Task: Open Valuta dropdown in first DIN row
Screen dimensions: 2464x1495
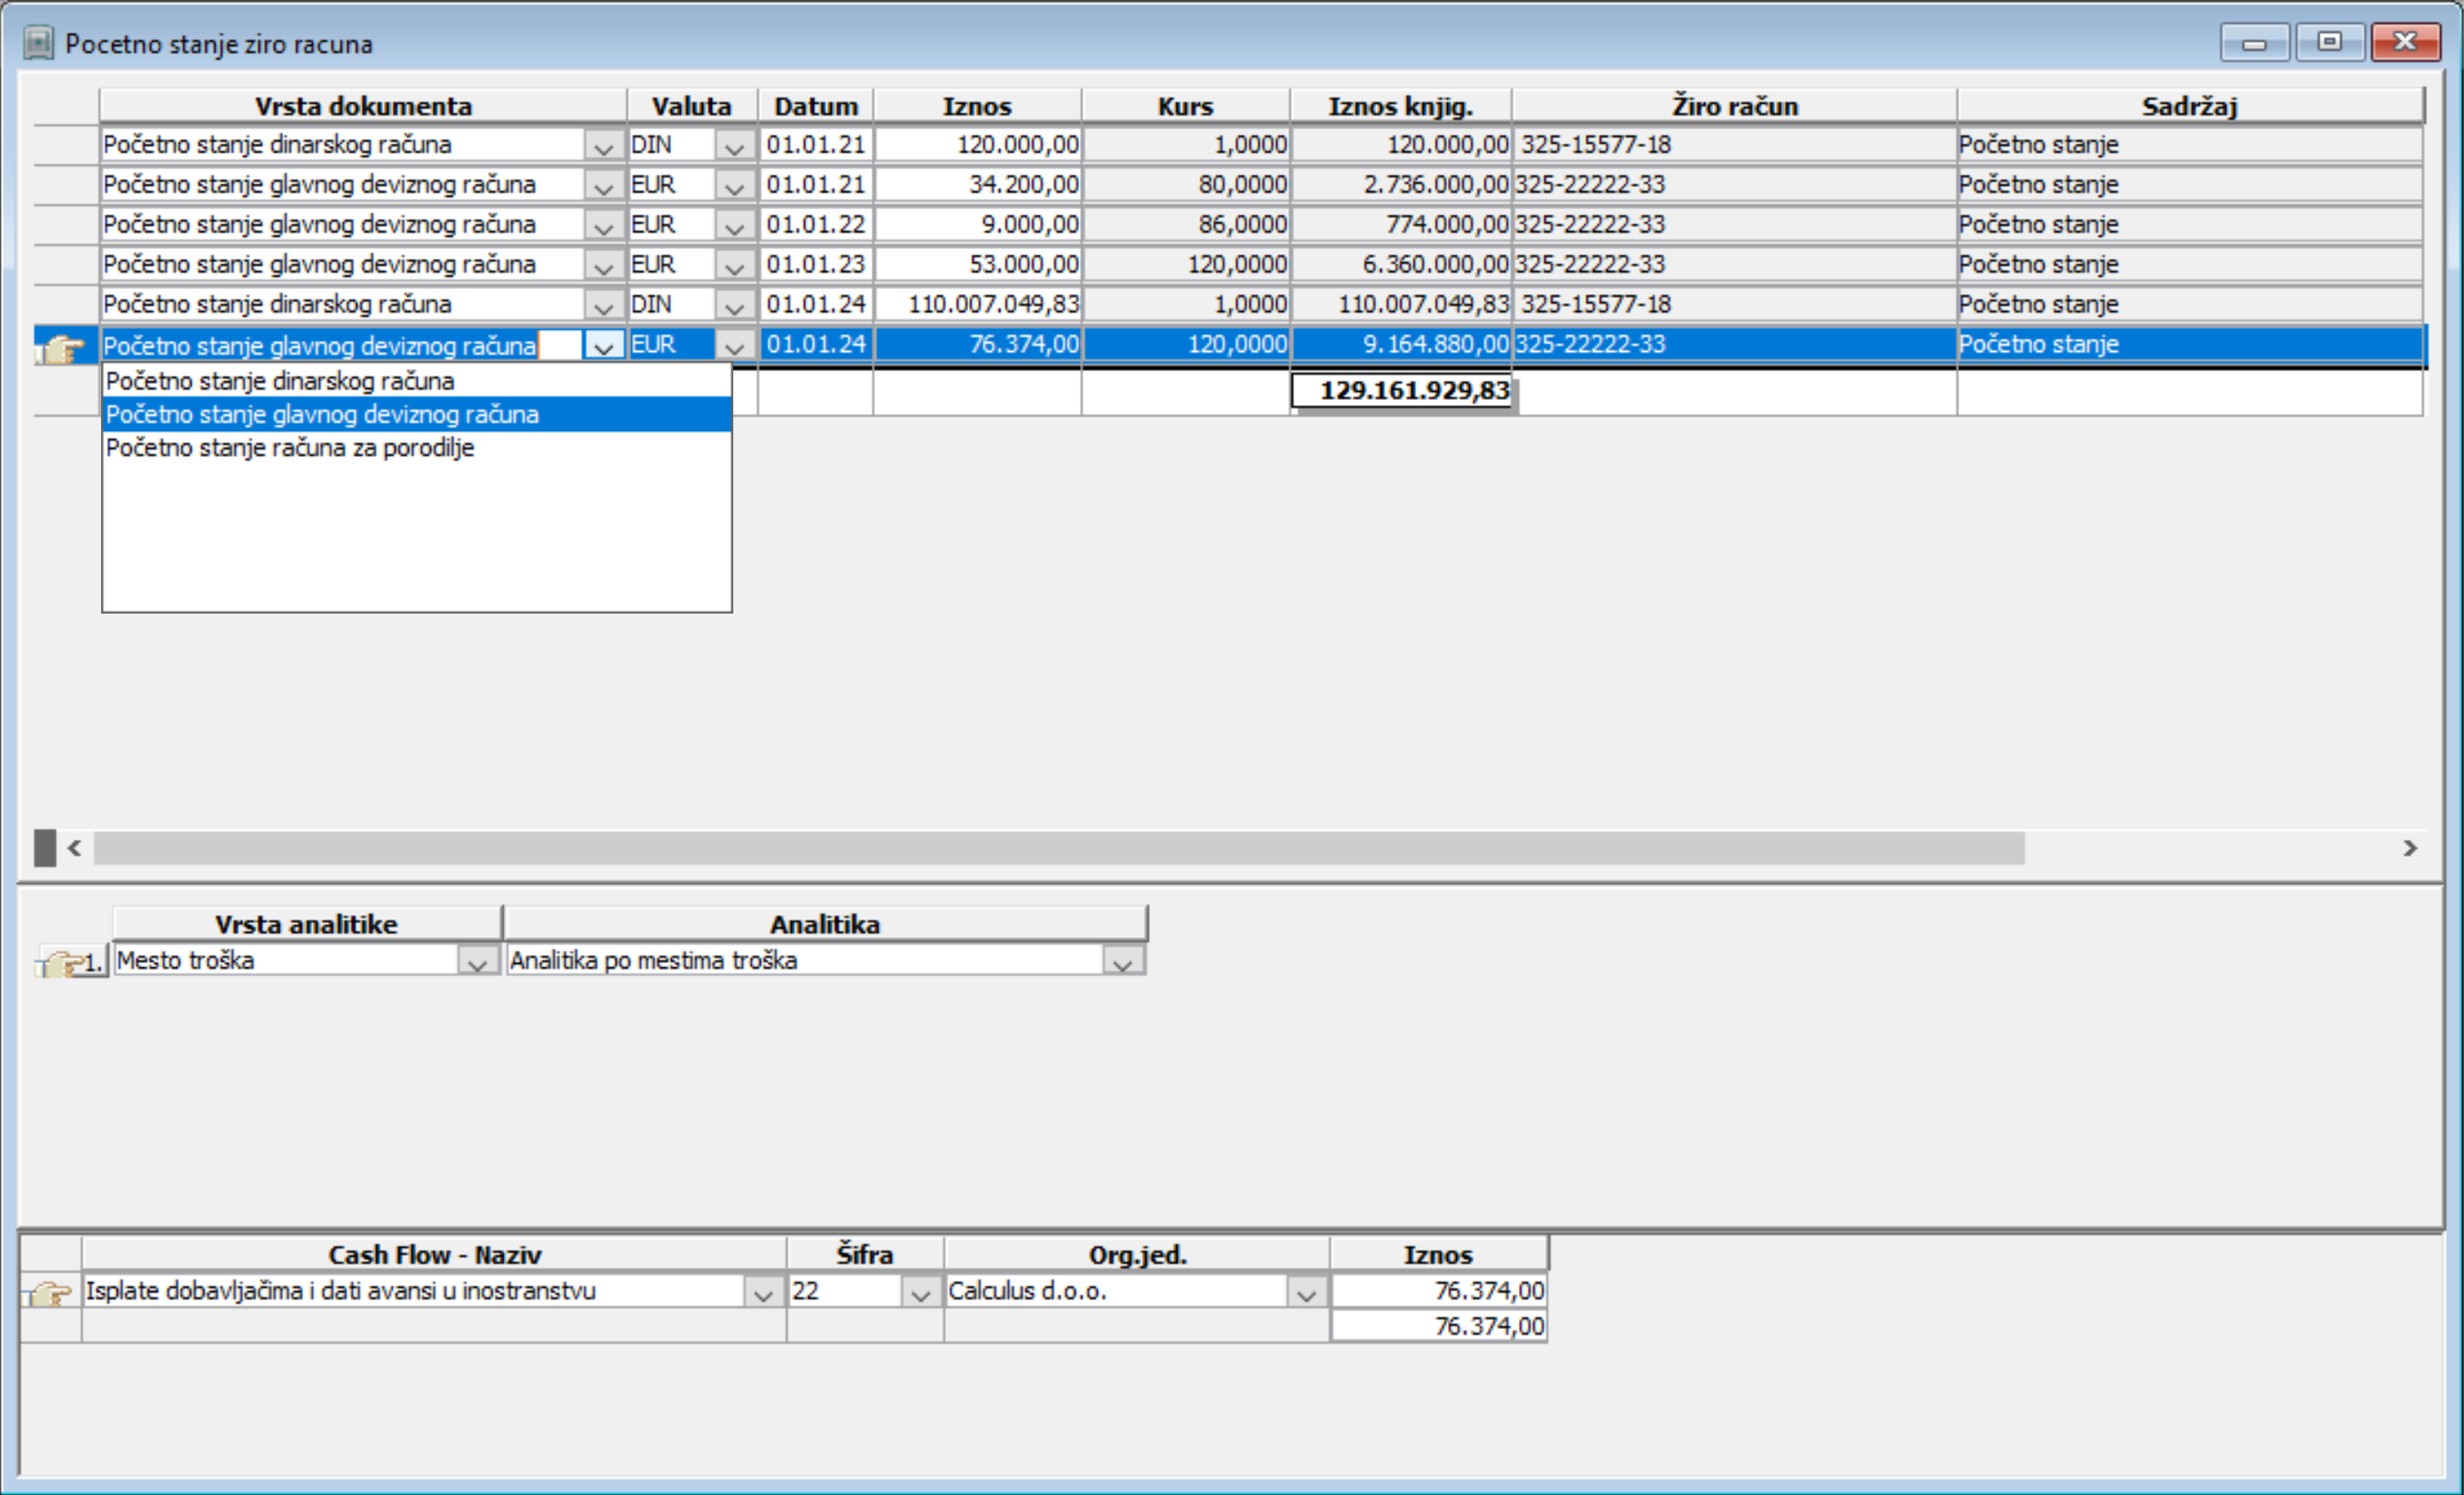Action: (734, 146)
